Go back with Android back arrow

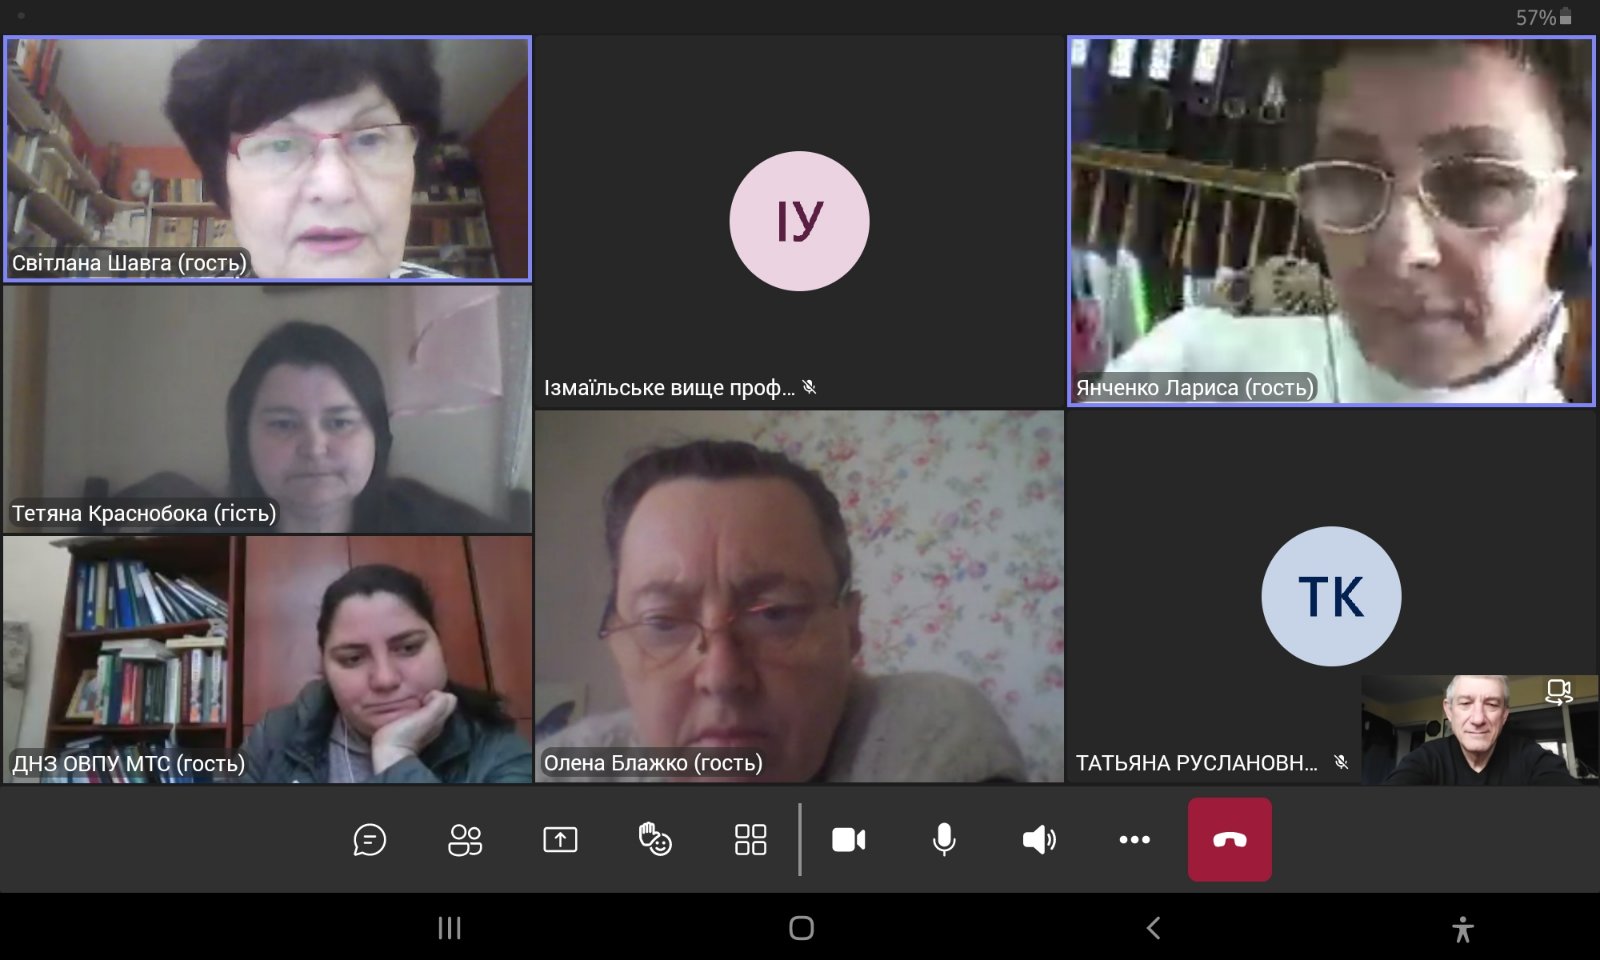point(1153,928)
